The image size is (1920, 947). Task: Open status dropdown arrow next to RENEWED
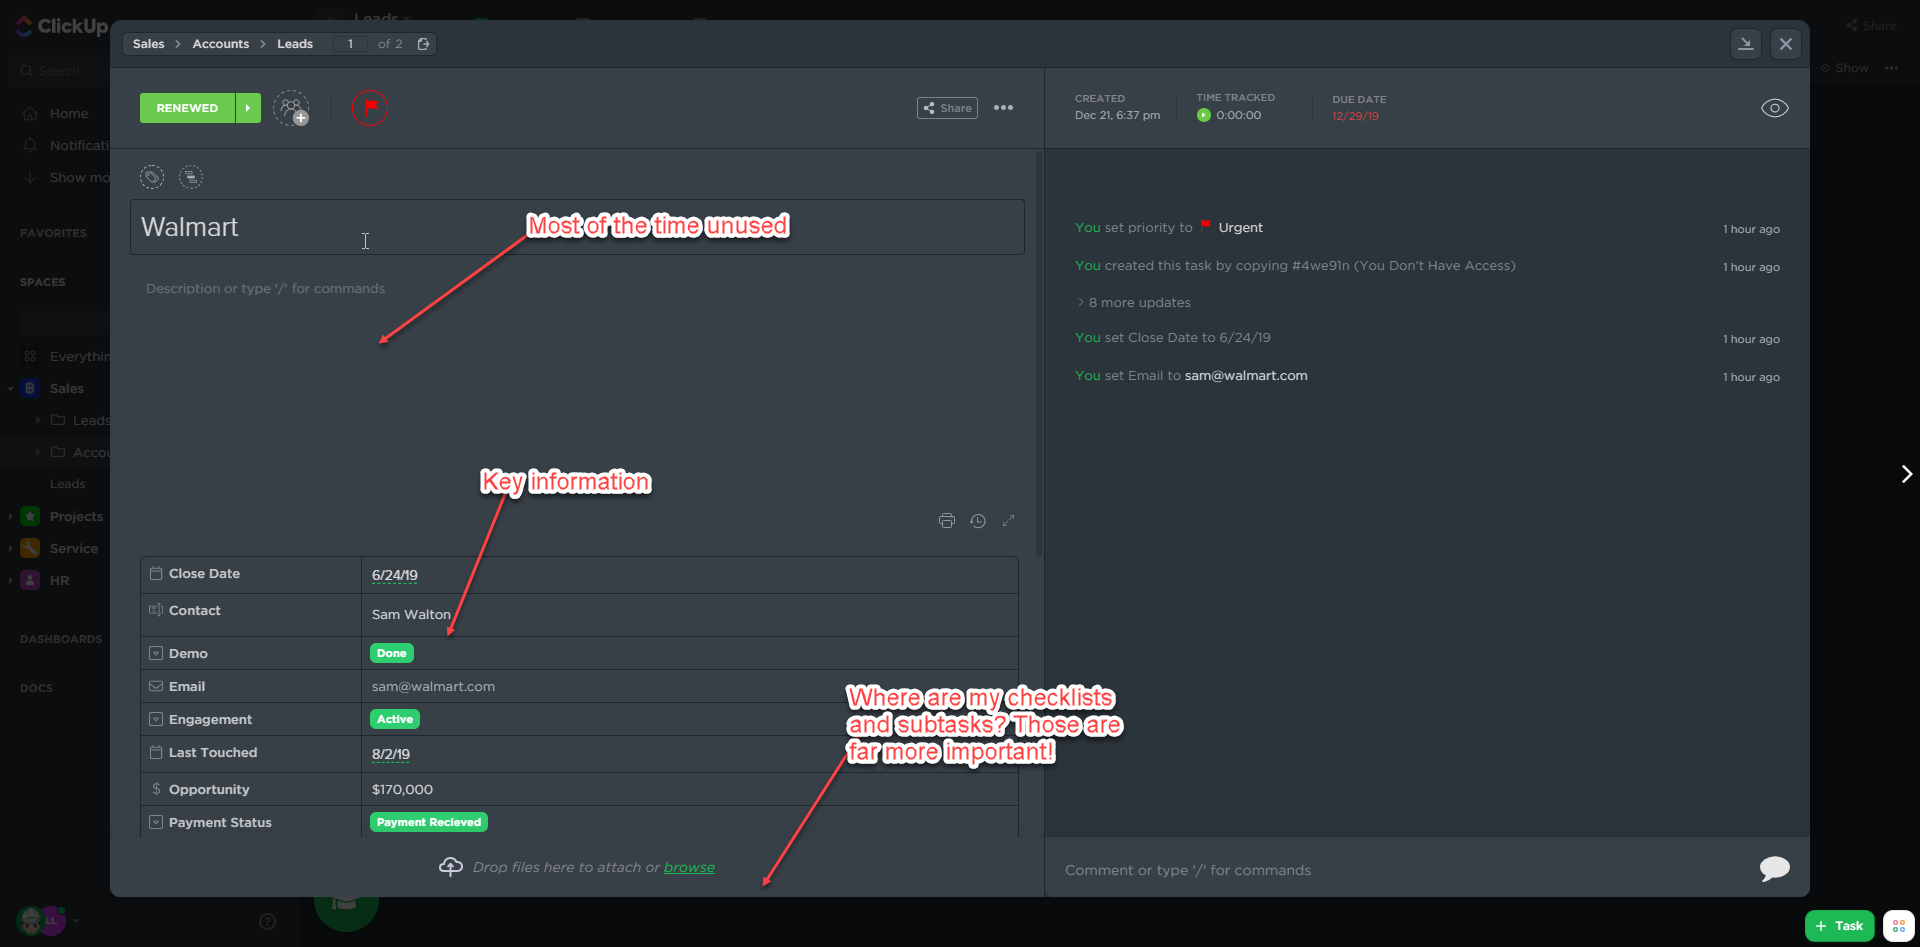[x=248, y=108]
